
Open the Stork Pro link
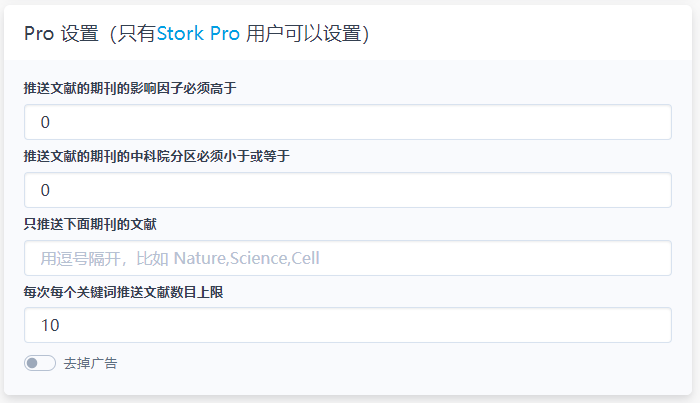pyautogui.click(x=198, y=33)
